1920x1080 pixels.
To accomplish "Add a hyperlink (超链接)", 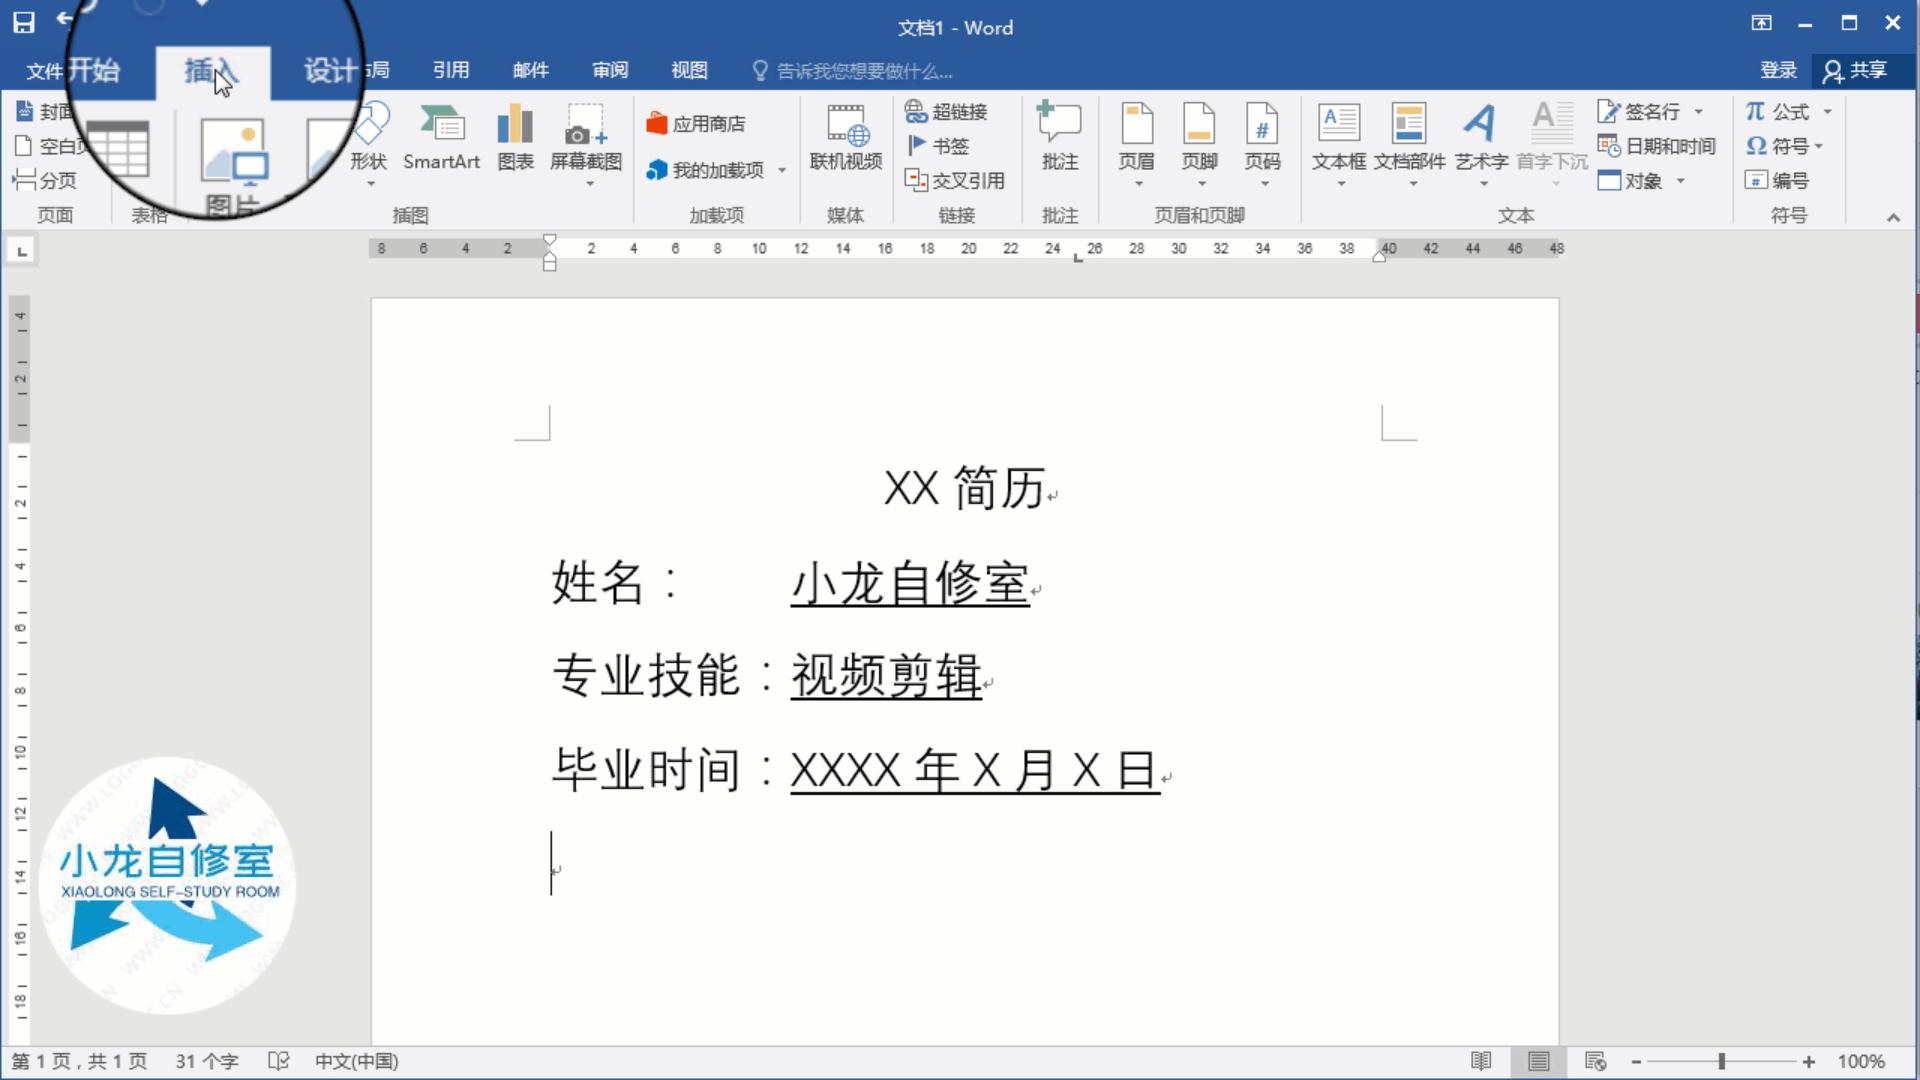I will click(x=946, y=112).
